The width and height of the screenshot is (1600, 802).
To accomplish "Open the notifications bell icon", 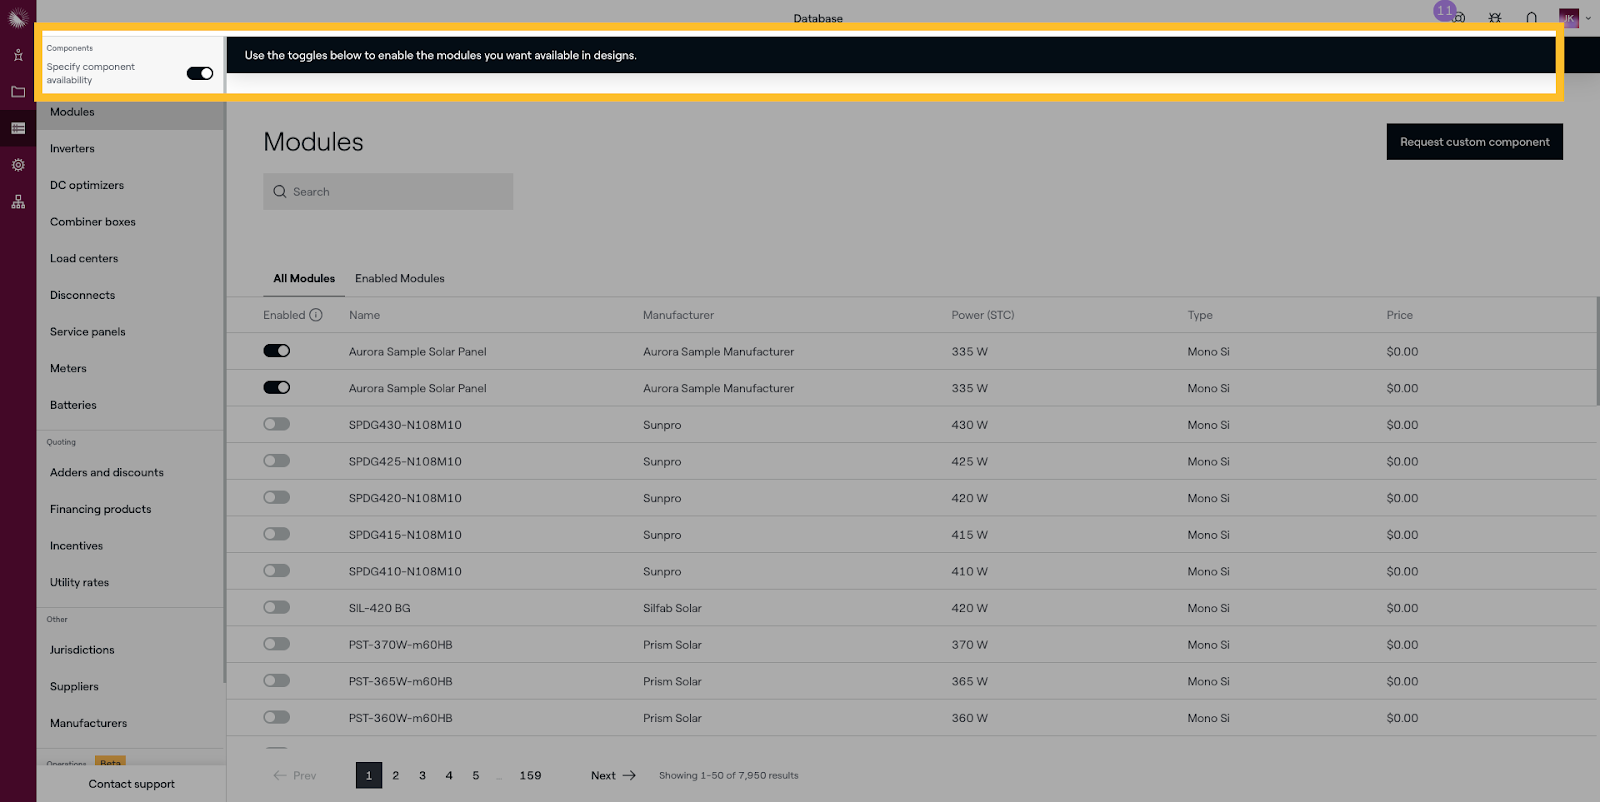I will [x=1531, y=18].
